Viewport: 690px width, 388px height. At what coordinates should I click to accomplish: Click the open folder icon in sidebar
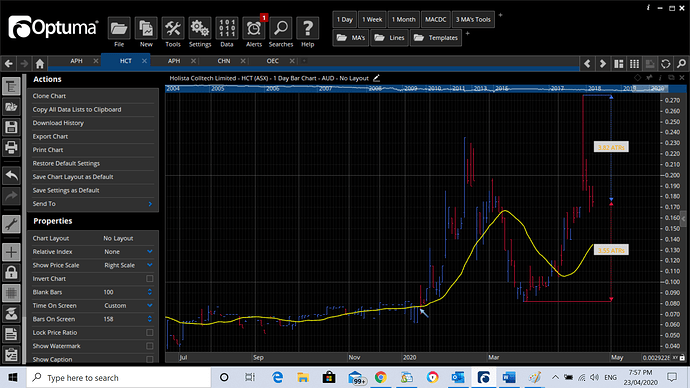[x=11, y=107]
